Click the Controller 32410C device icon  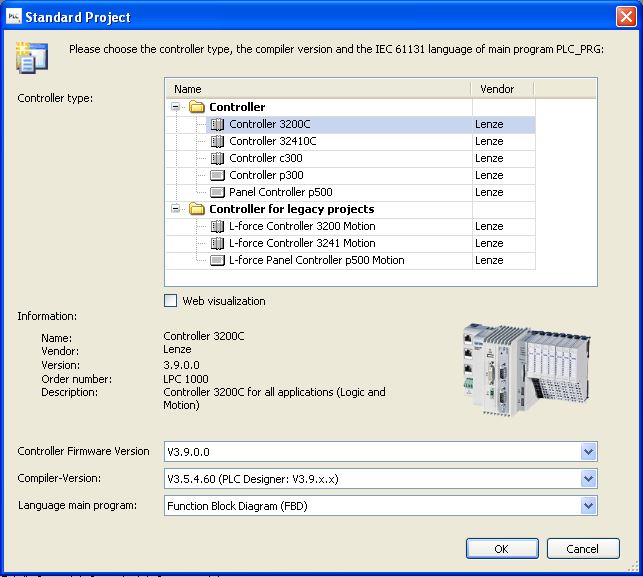pyautogui.click(x=217, y=141)
